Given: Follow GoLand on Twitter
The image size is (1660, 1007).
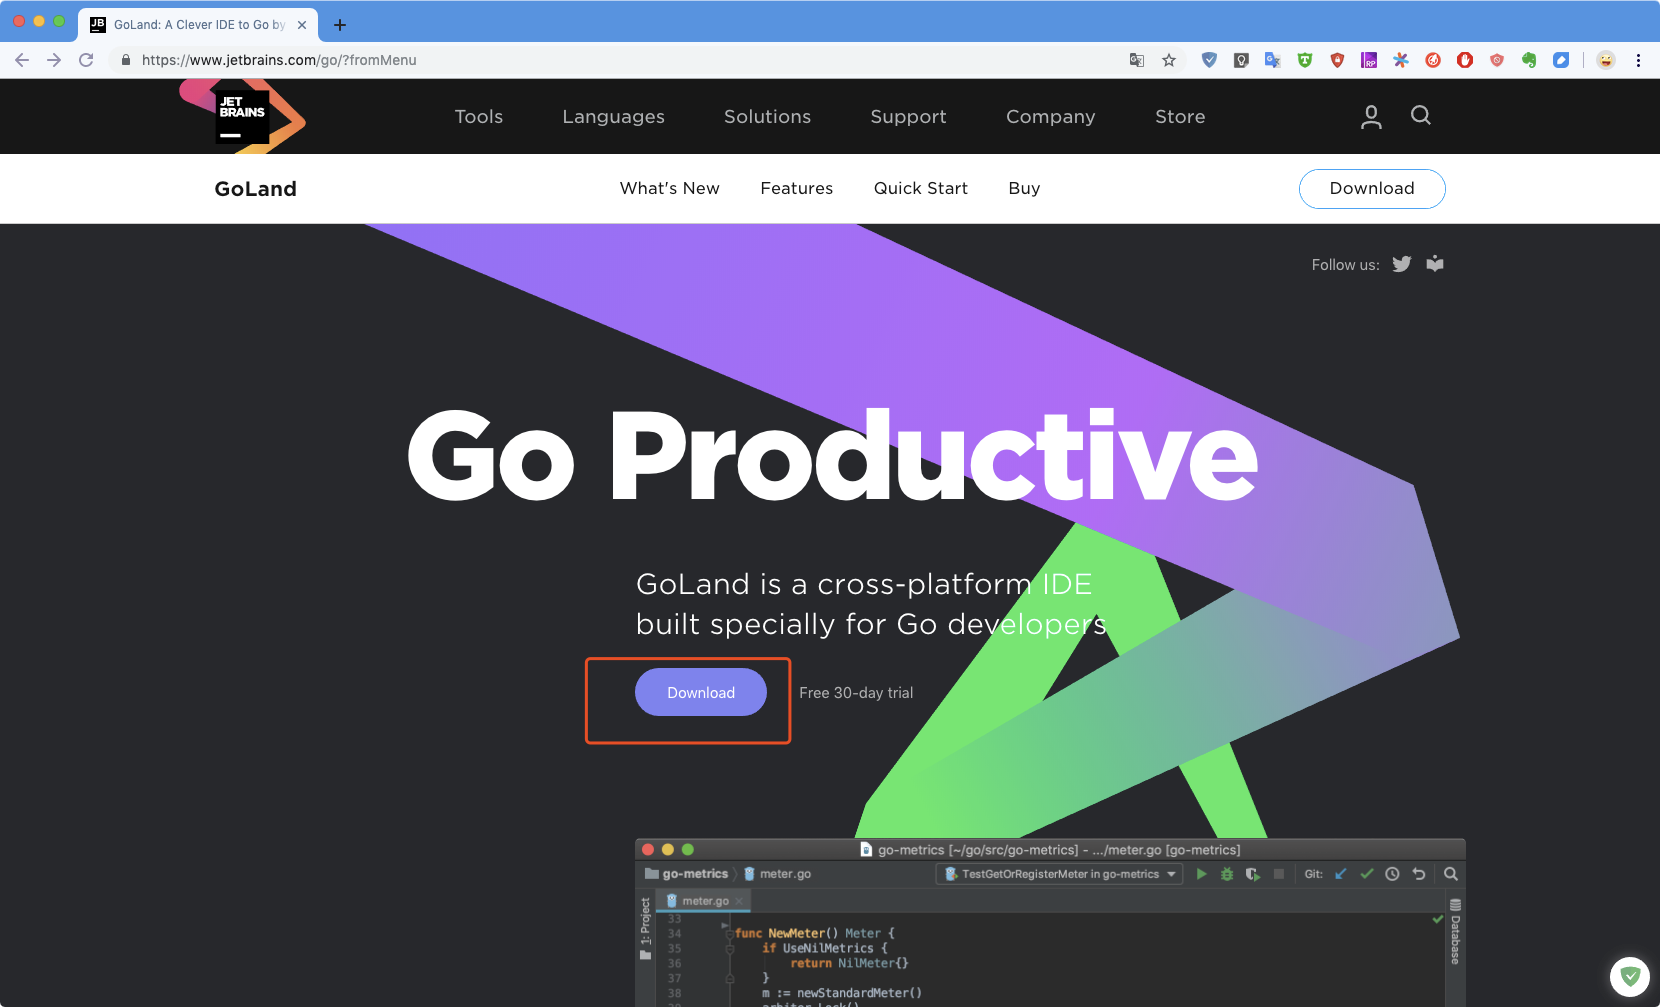Looking at the screenshot, I should [x=1402, y=264].
